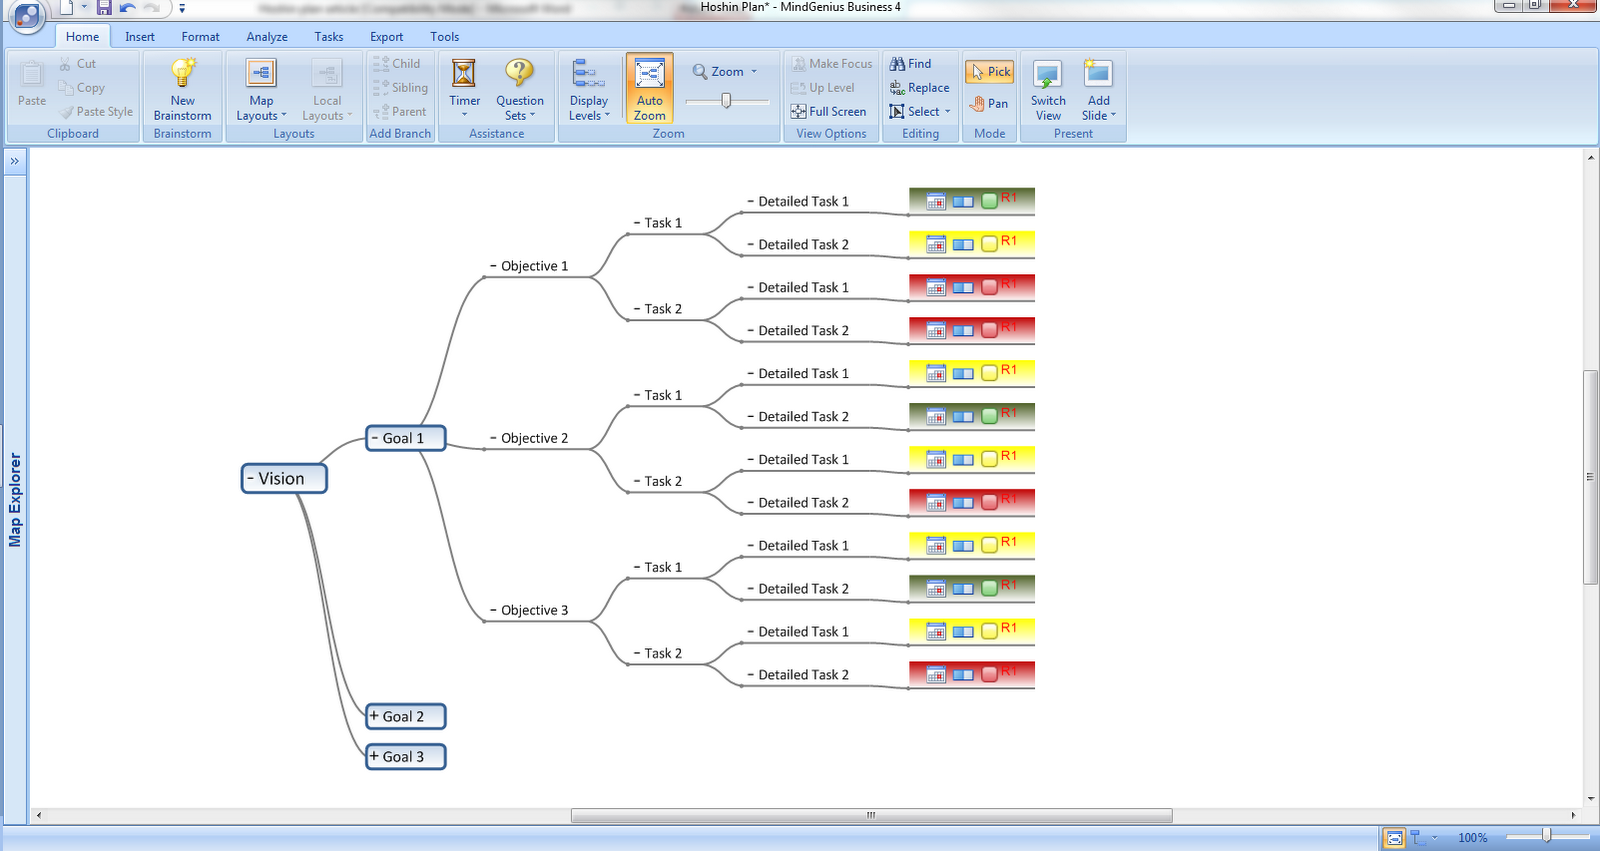1600x851 pixels.
Task: Click the new document icon in title bar
Action: [x=66, y=8]
